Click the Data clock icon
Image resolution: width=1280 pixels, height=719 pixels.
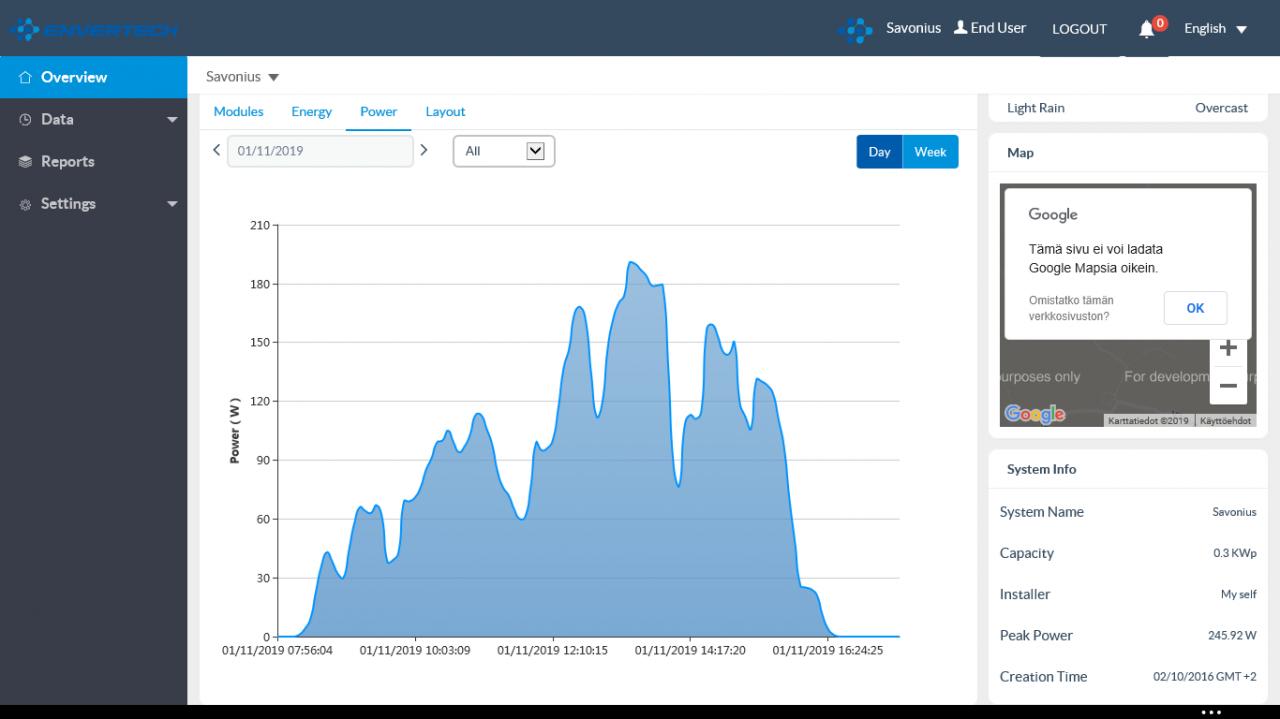25,119
